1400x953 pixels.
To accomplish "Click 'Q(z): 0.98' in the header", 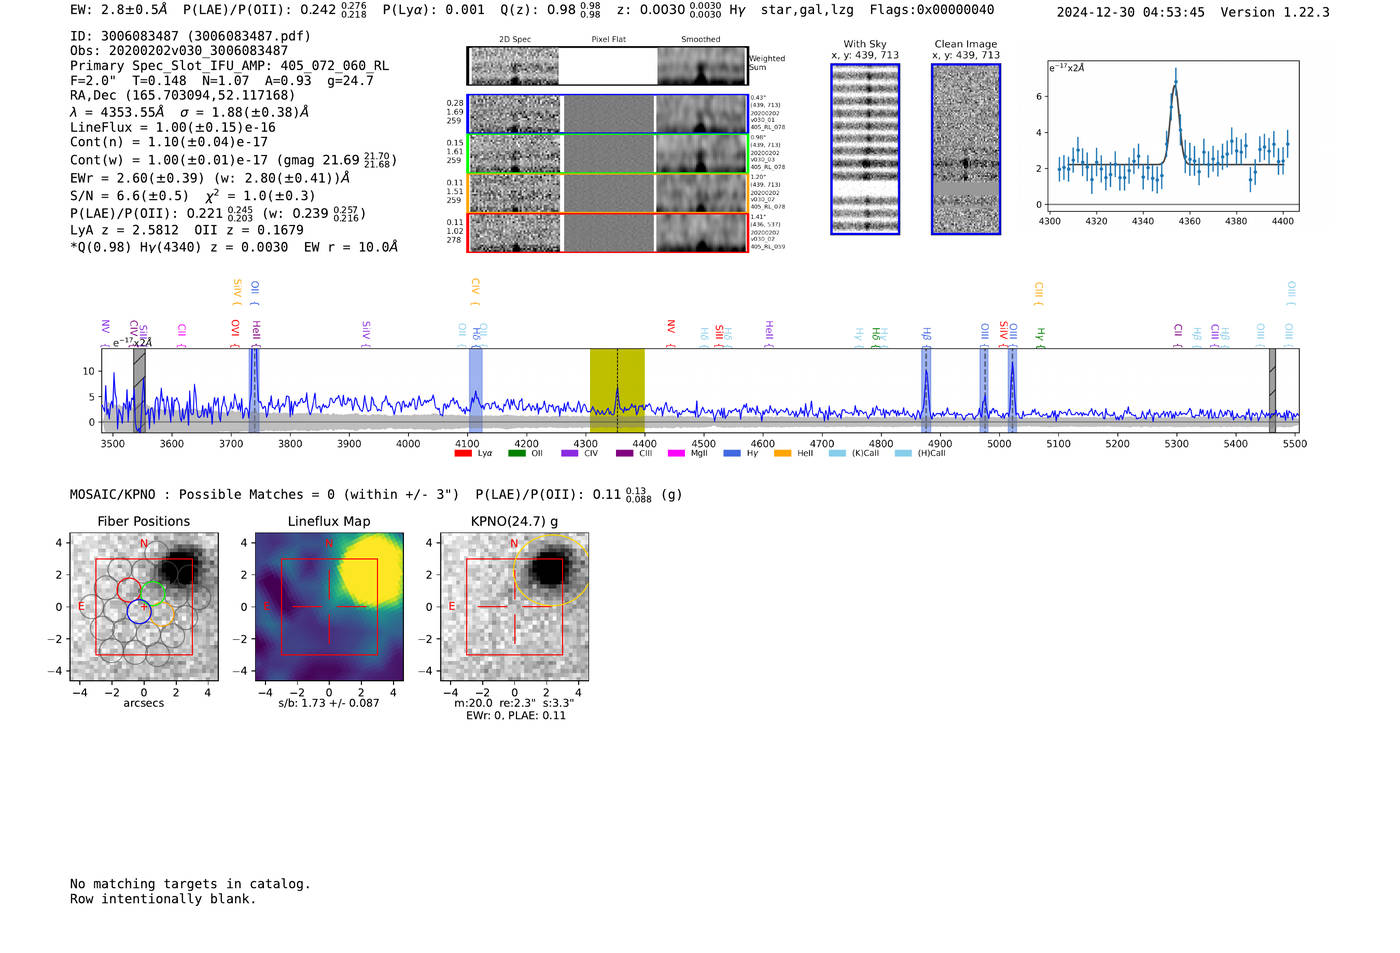I will (538, 10).
